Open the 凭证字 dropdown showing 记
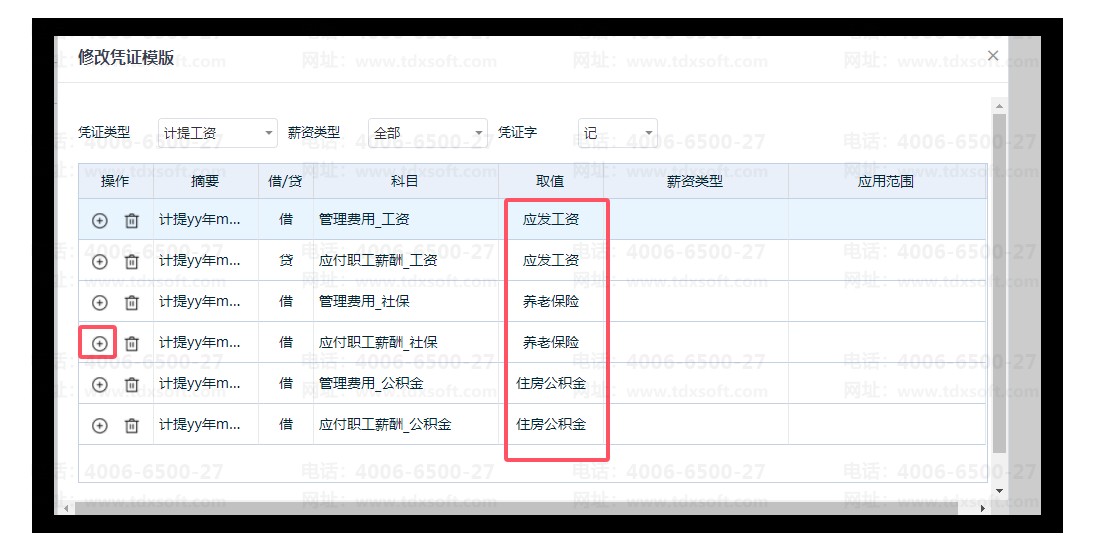Viewport: 1095px width, 551px height. tap(617, 133)
